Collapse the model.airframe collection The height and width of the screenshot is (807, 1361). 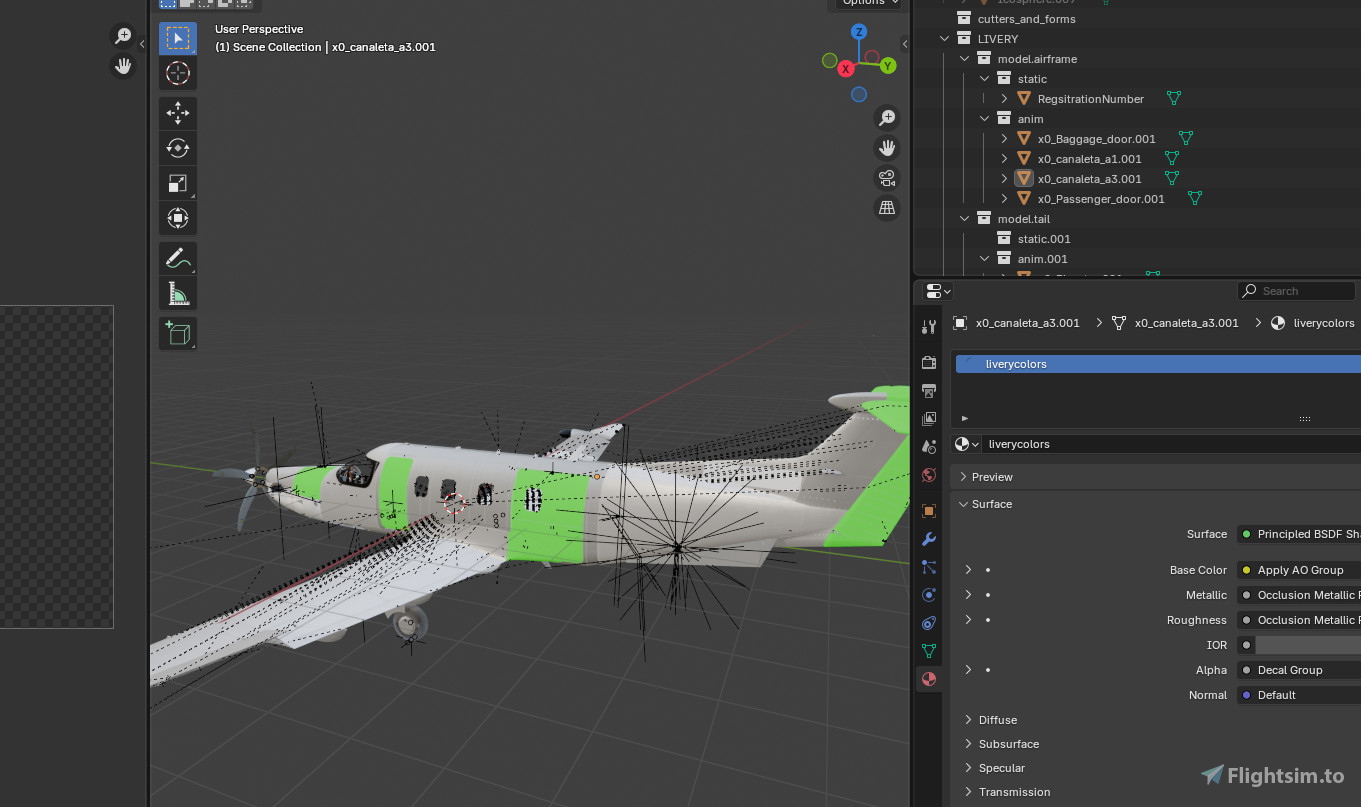coord(963,58)
